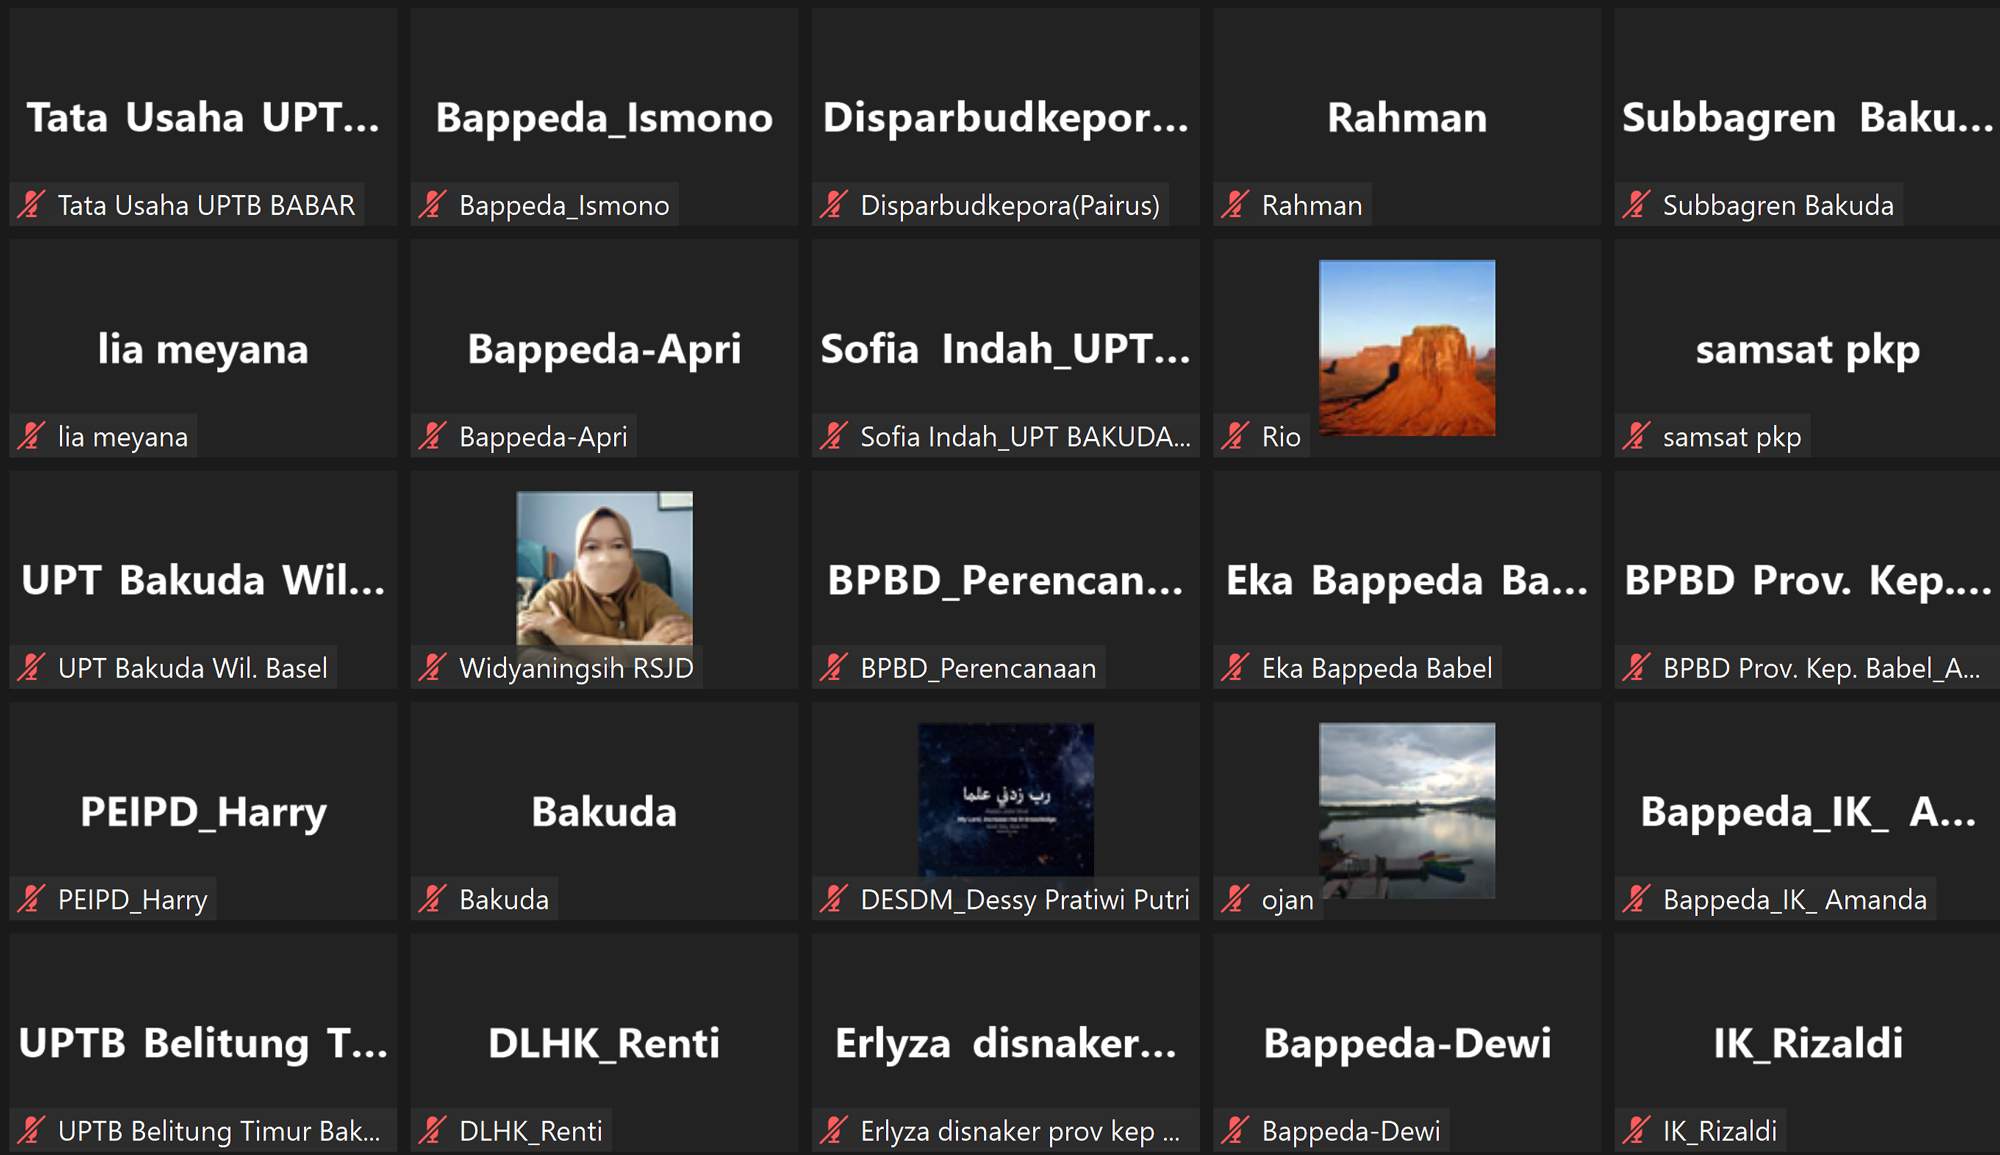Select Rio's desert rock profile picture

coord(1407,347)
